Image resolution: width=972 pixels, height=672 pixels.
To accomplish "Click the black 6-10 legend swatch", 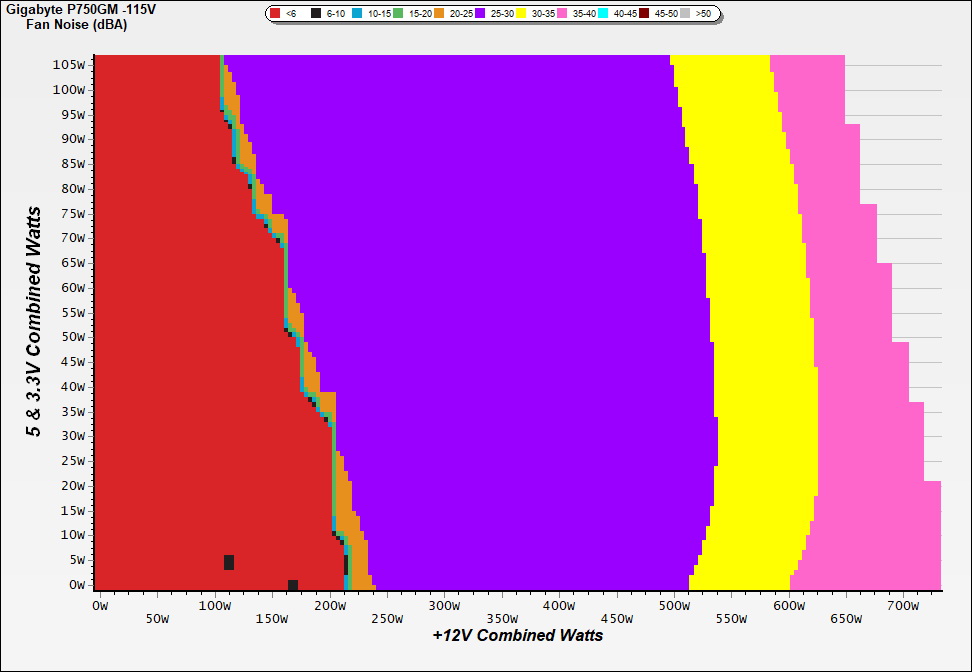I will [316, 14].
